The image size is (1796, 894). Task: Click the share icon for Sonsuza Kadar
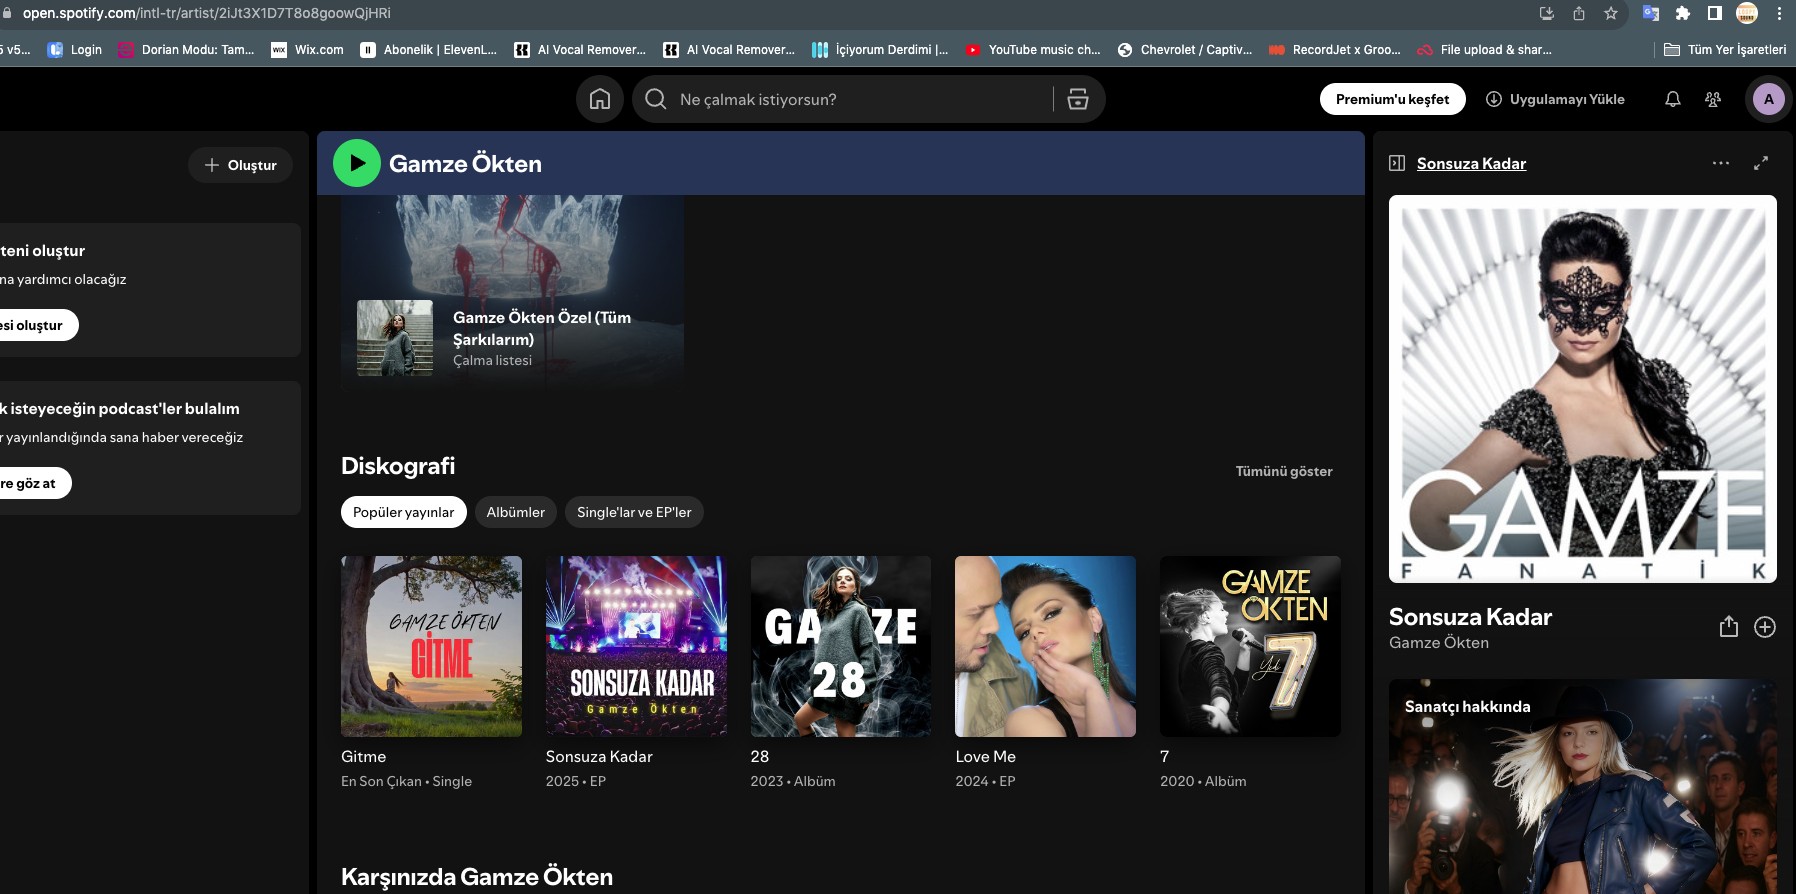click(1728, 627)
